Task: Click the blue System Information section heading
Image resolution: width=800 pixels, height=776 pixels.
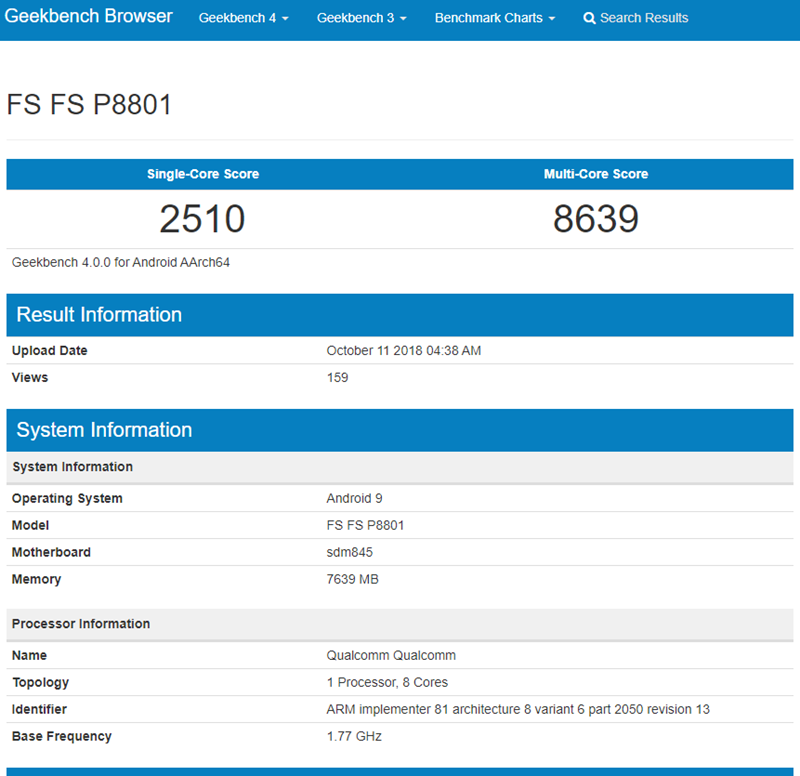Action: [x=104, y=430]
